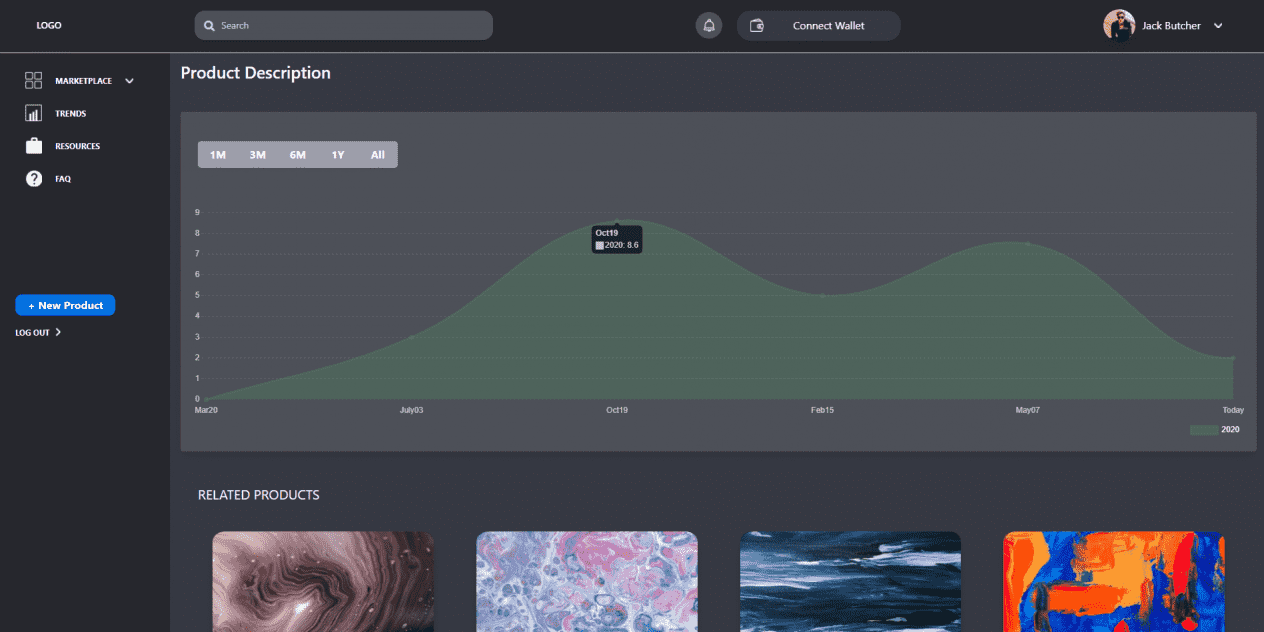Select the 6M time range tab
The height and width of the screenshot is (632, 1264).
pos(298,155)
